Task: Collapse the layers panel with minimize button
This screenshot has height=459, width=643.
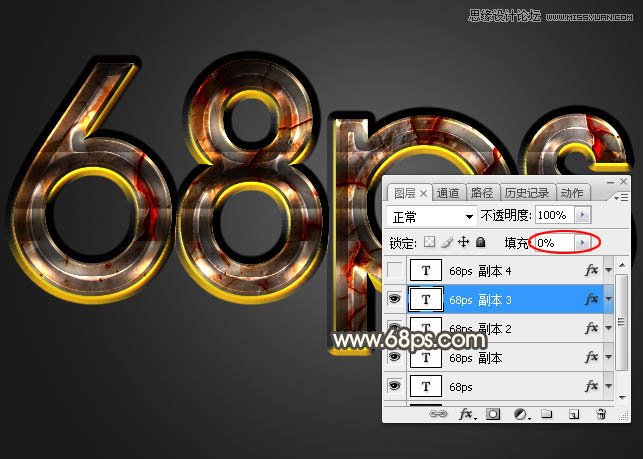Action: pos(611,182)
